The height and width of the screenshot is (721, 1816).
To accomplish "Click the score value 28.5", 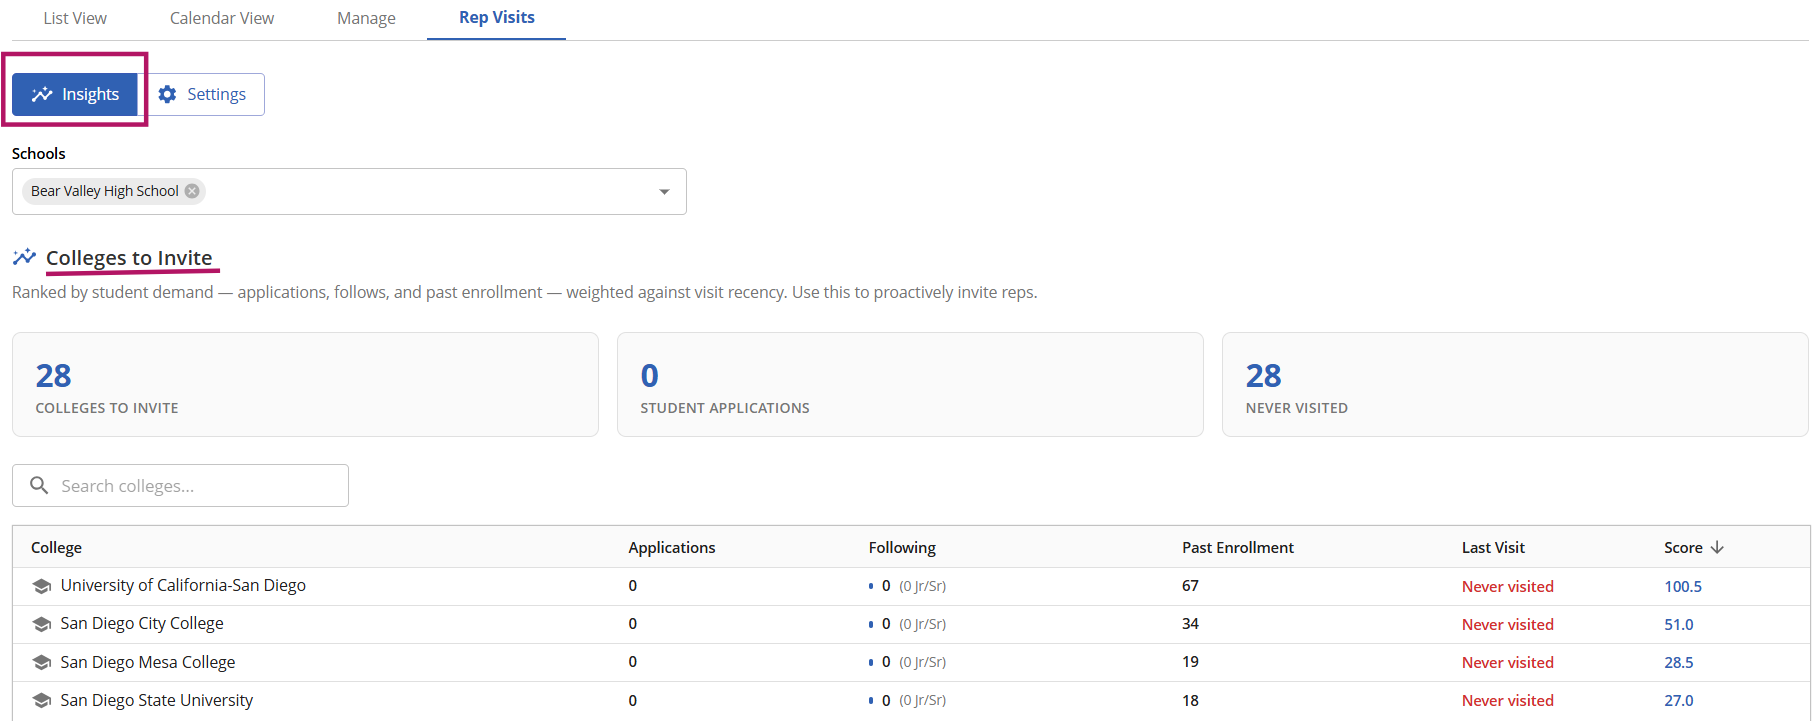I will [x=1679, y=662].
